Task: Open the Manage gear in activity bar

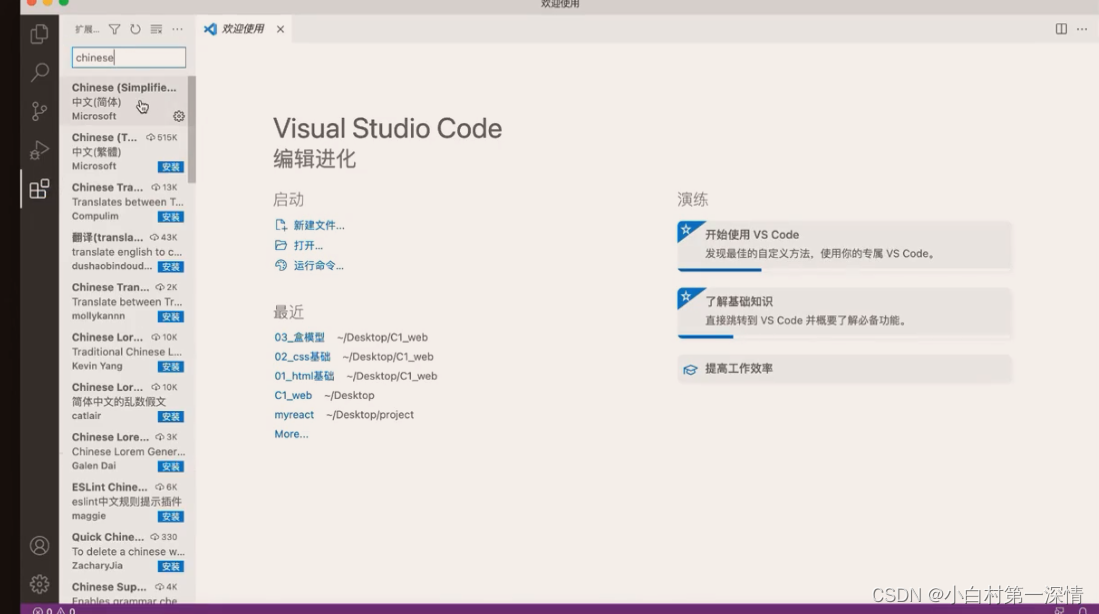Action: pyautogui.click(x=39, y=584)
